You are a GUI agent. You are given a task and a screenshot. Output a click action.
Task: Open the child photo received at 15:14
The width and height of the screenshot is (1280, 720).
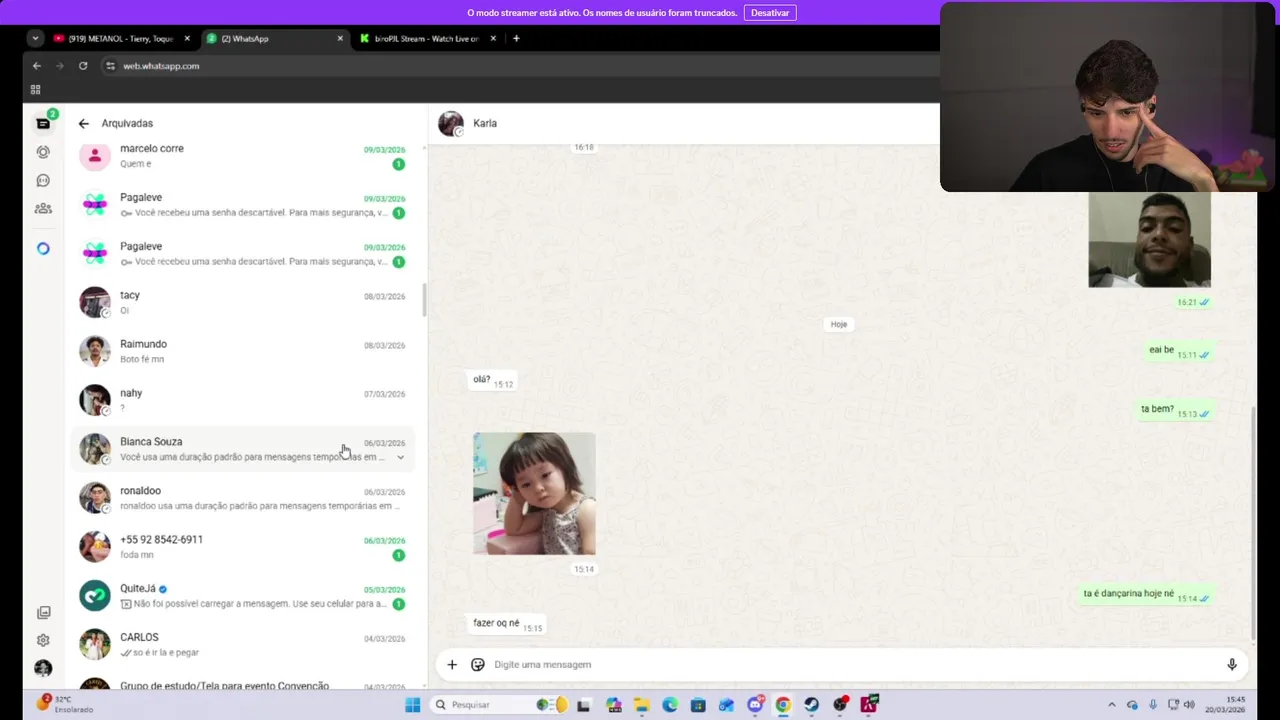point(534,493)
